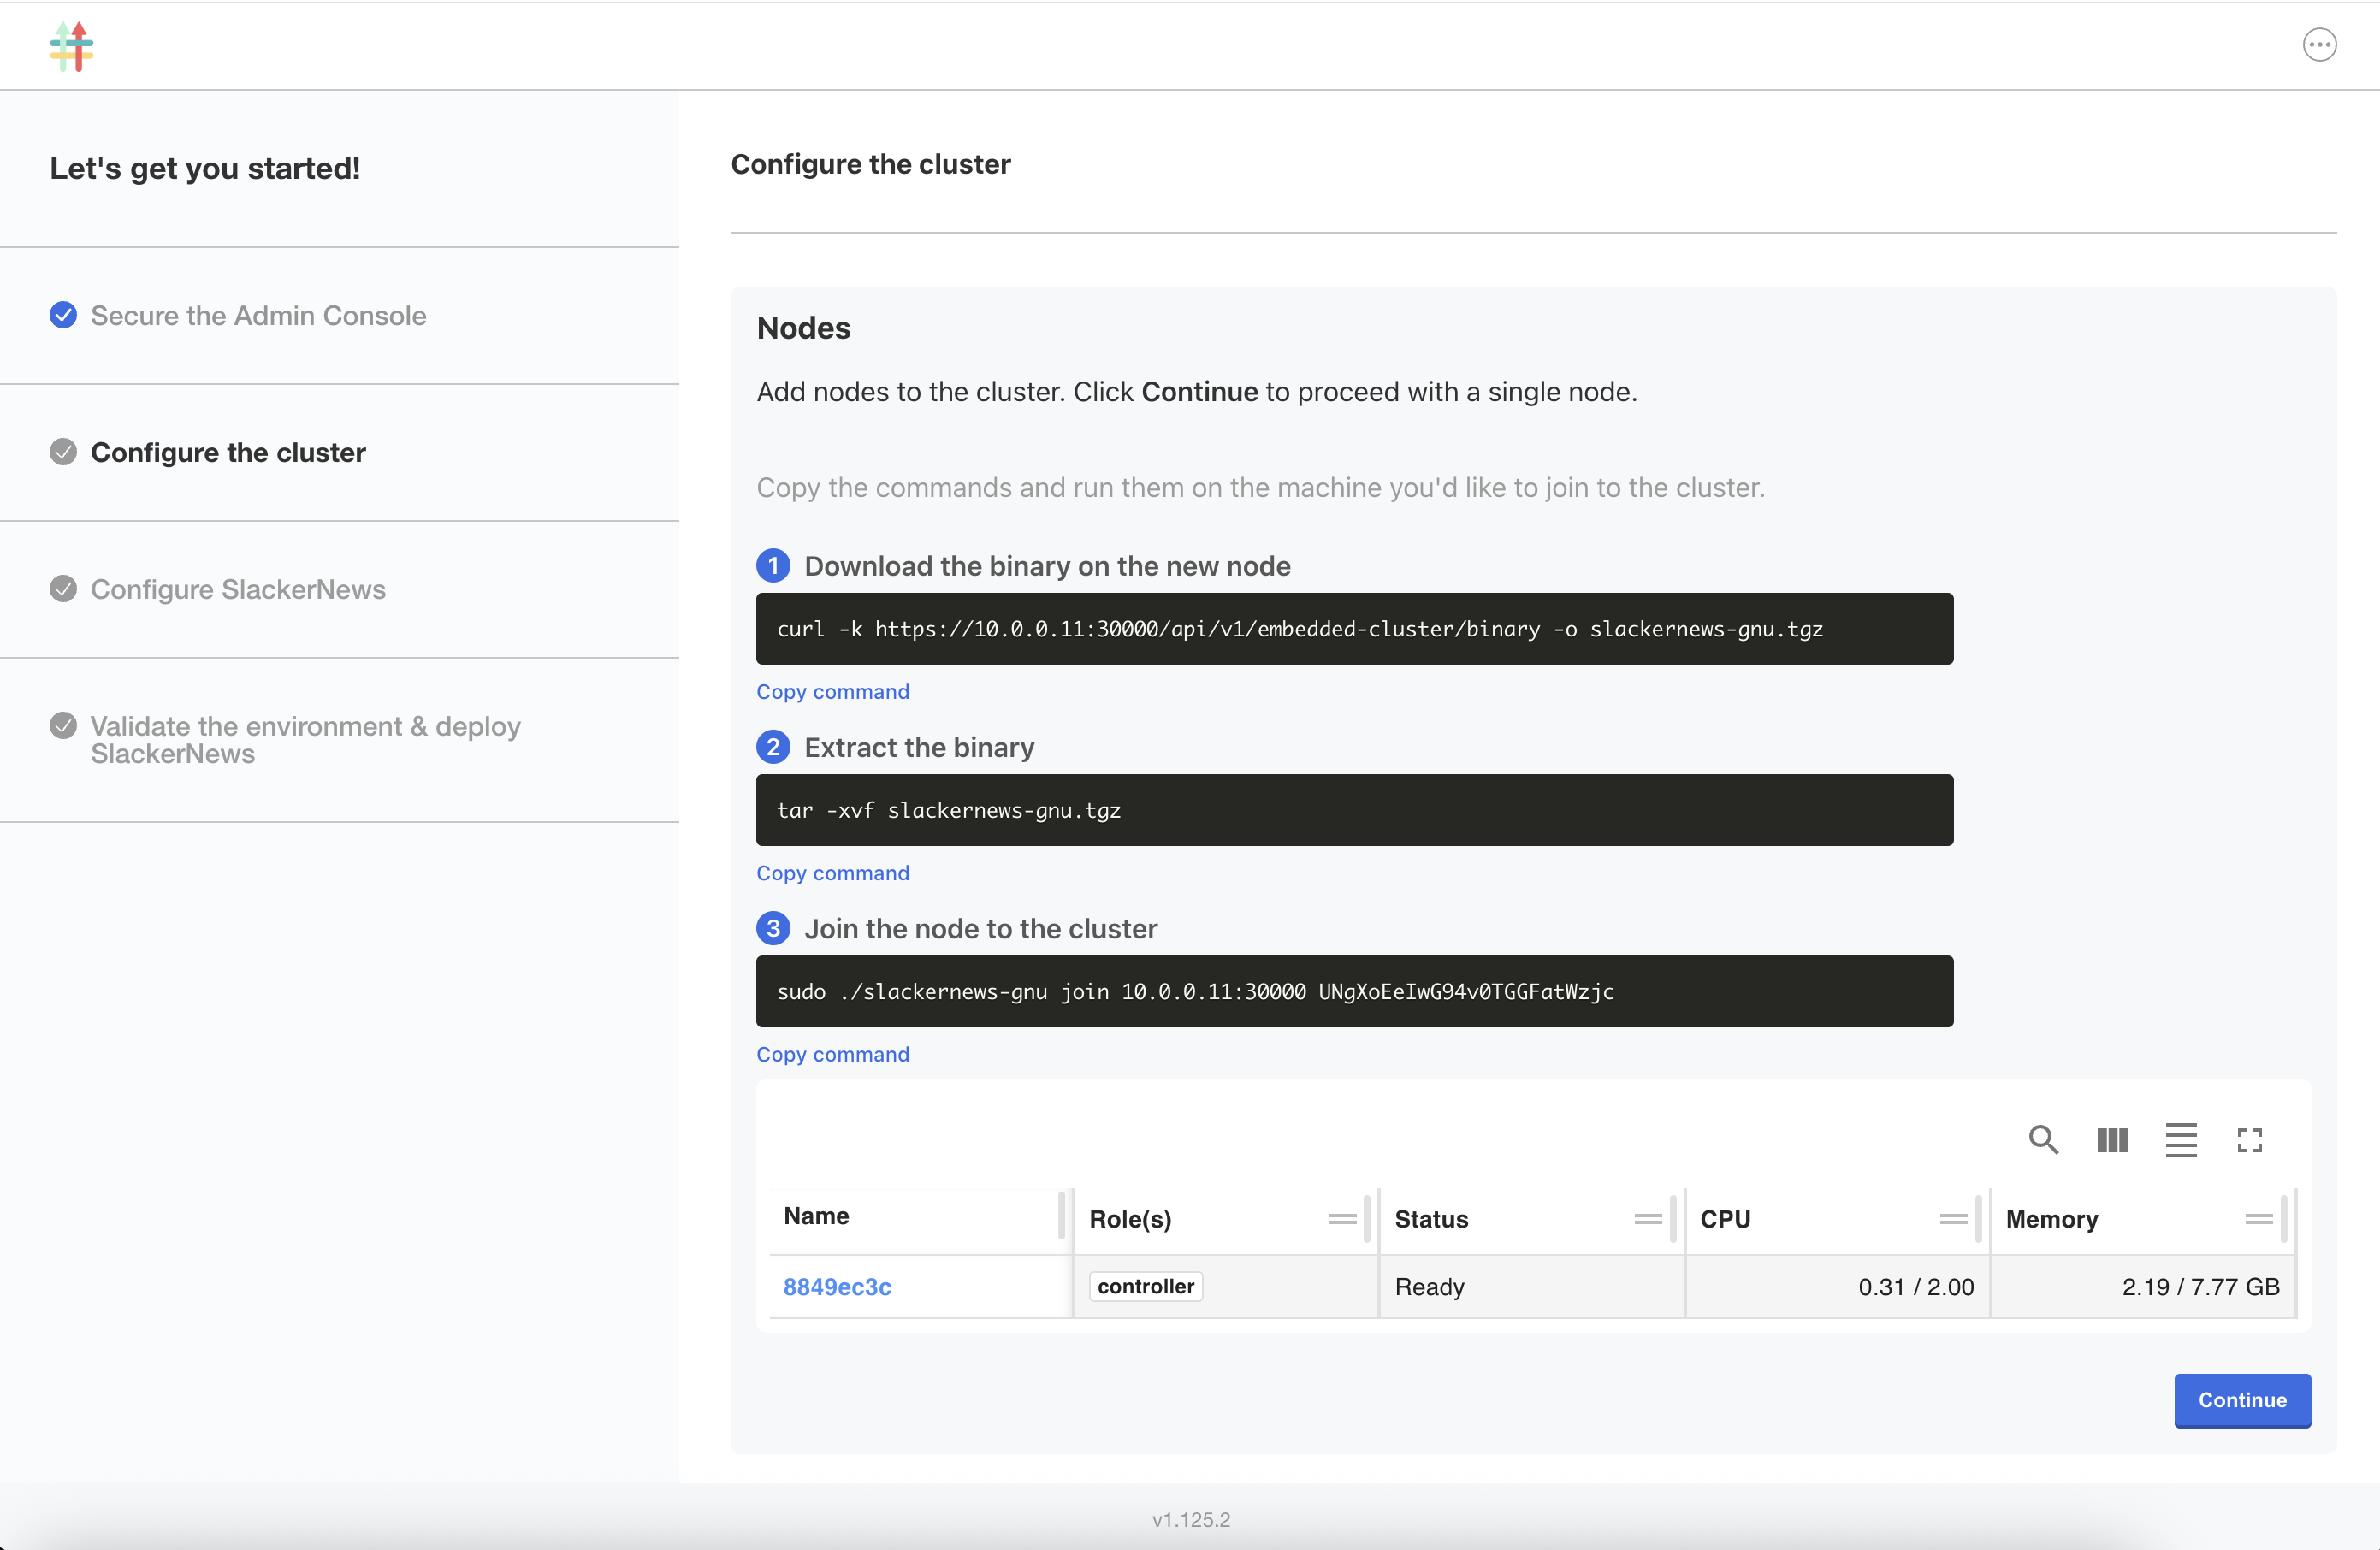Image resolution: width=2380 pixels, height=1550 pixels.
Task: Copy the curl download command
Action: tap(833, 691)
